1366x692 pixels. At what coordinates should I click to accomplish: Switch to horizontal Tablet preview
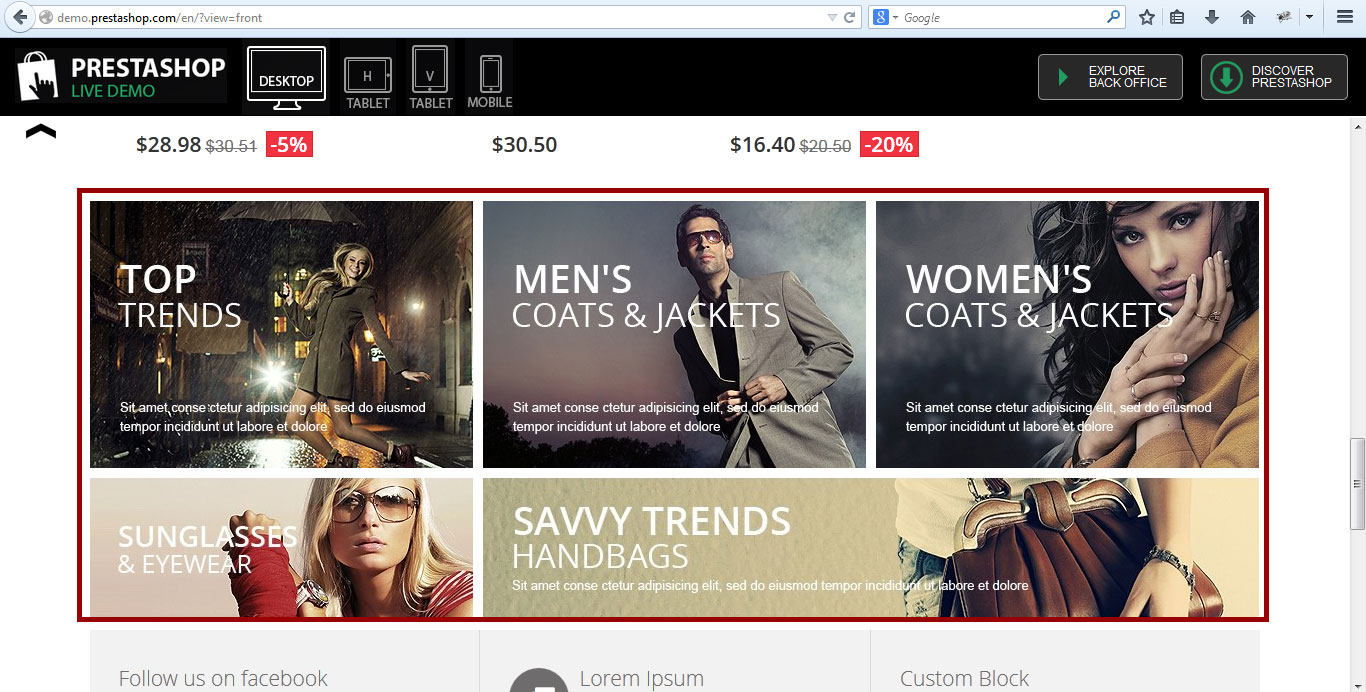click(x=368, y=83)
